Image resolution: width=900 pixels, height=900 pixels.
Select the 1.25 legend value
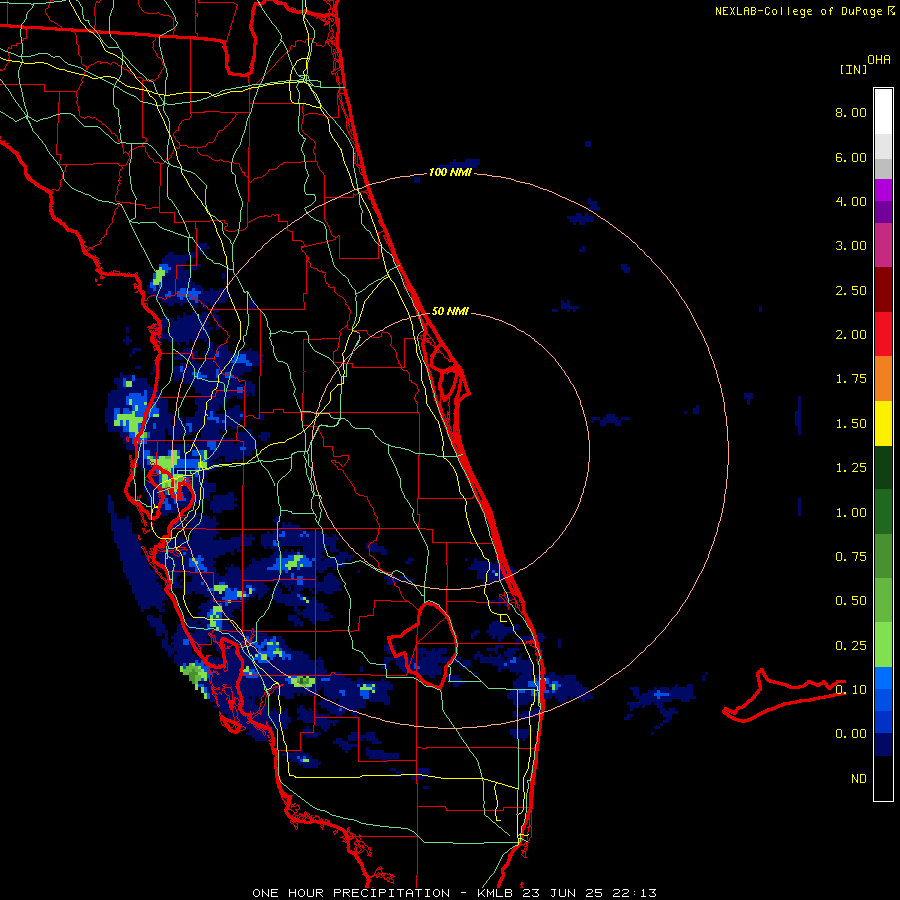(851, 468)
